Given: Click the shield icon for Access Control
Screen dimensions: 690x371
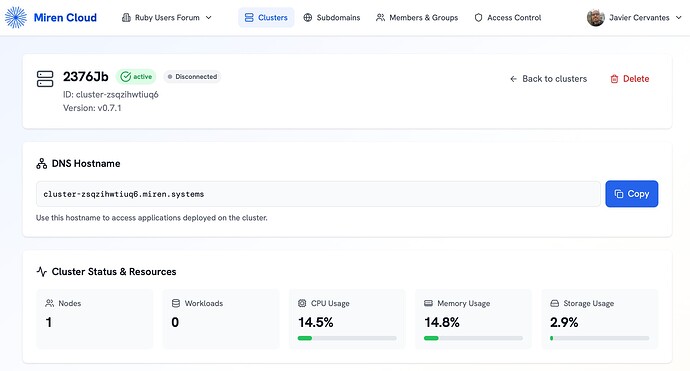Looking at the screenshot, I should coord(478,18).
